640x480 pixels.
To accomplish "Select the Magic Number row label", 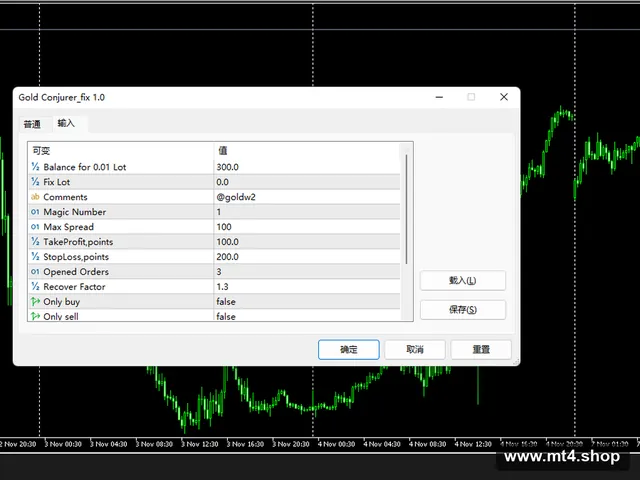I will [74, 212].
